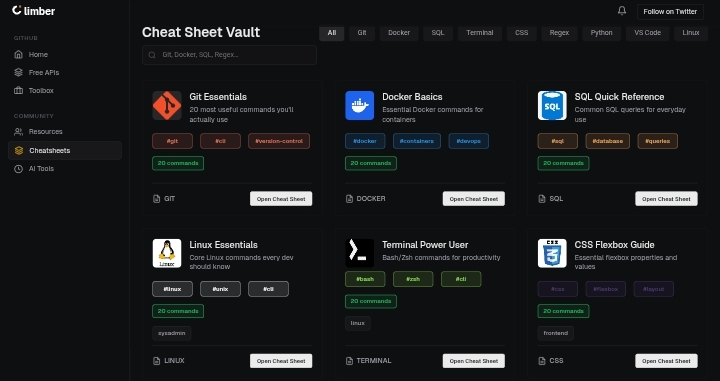Click file icon beside CSS footer label

(x=542, y=361)
